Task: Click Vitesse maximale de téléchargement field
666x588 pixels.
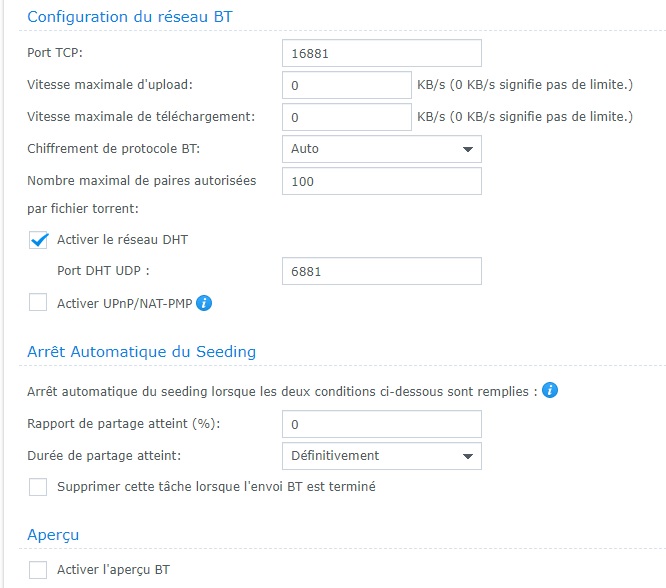Action: pyautogui.click(x=346, y=117)
